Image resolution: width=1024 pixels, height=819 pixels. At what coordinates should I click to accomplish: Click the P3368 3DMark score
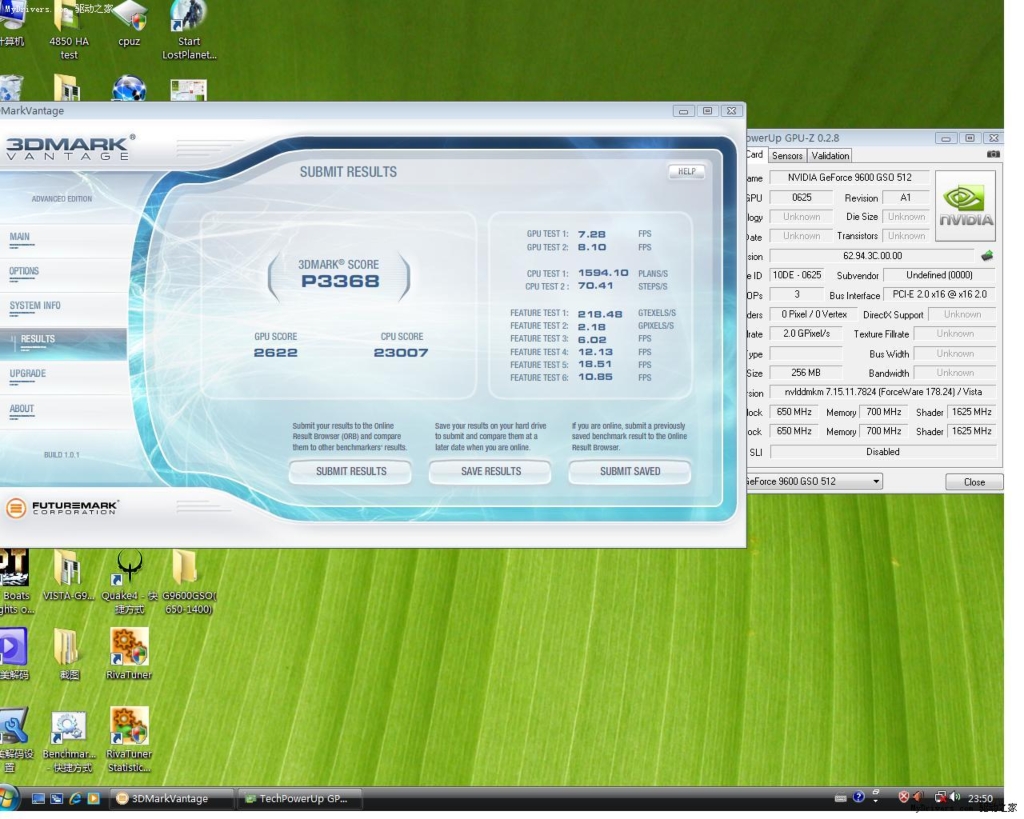(x=340, y=281)
